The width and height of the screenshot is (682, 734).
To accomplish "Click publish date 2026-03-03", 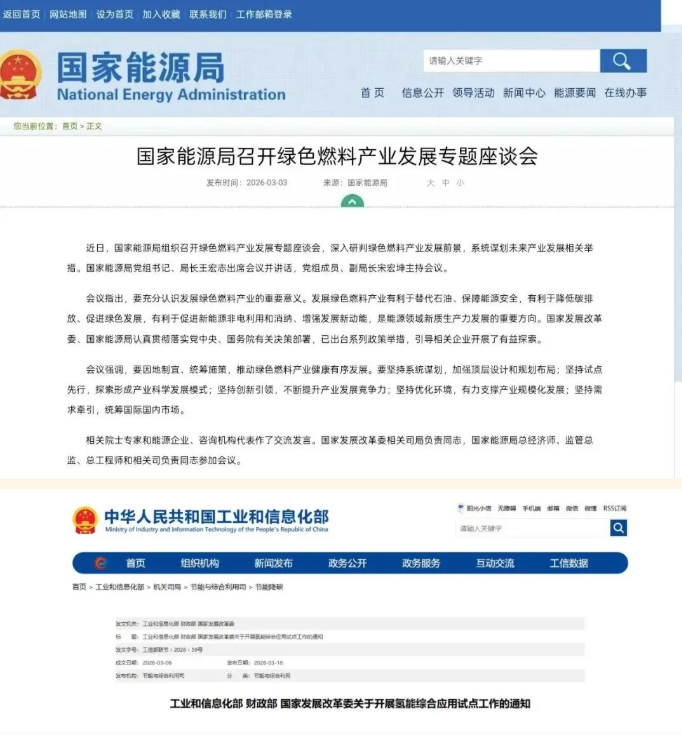I will pyautogui.click(x=267, y=183).
